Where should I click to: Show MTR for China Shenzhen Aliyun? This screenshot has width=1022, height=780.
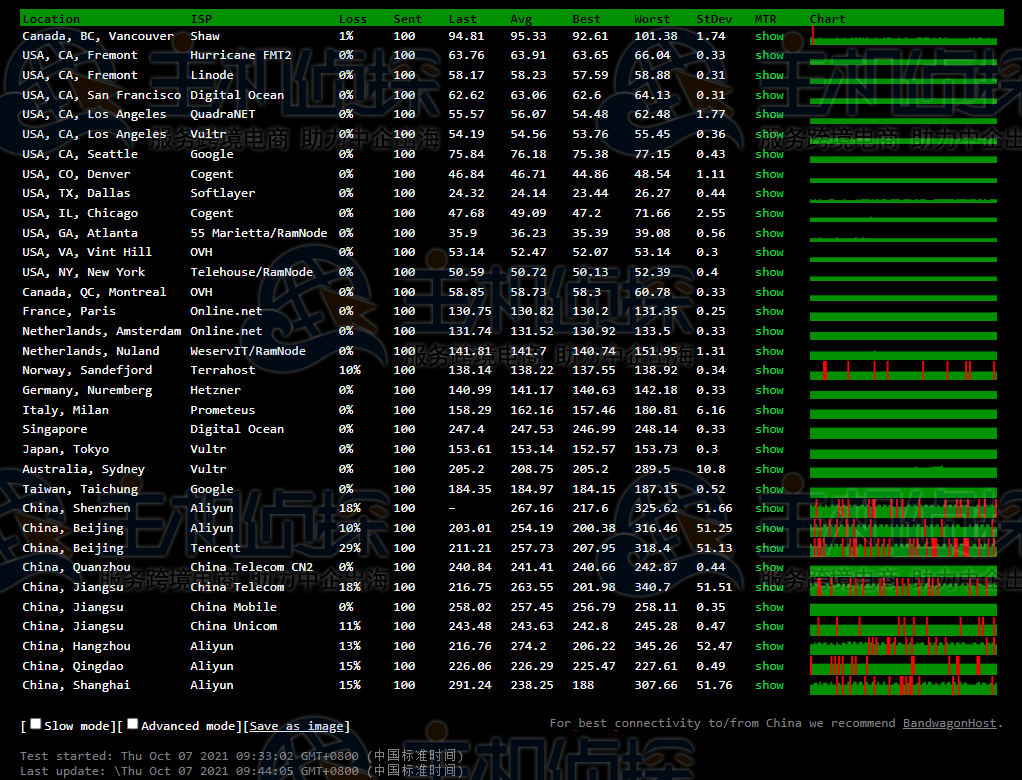pos(769,508)
